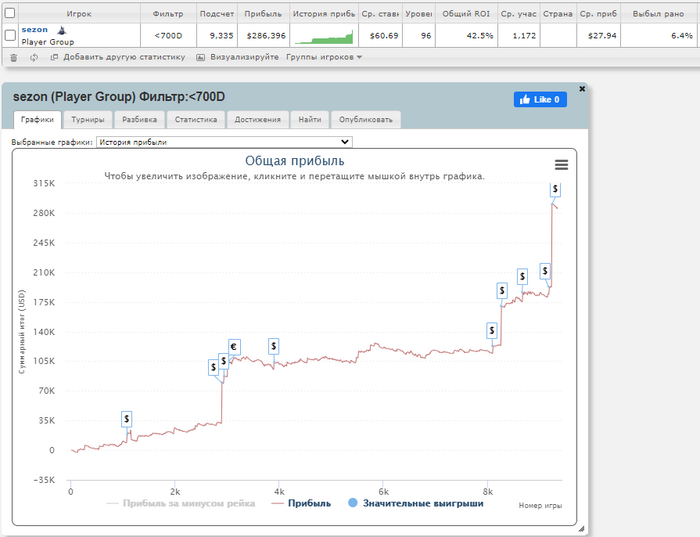Open the chart hamburger menu icon

tap(561, 165)
